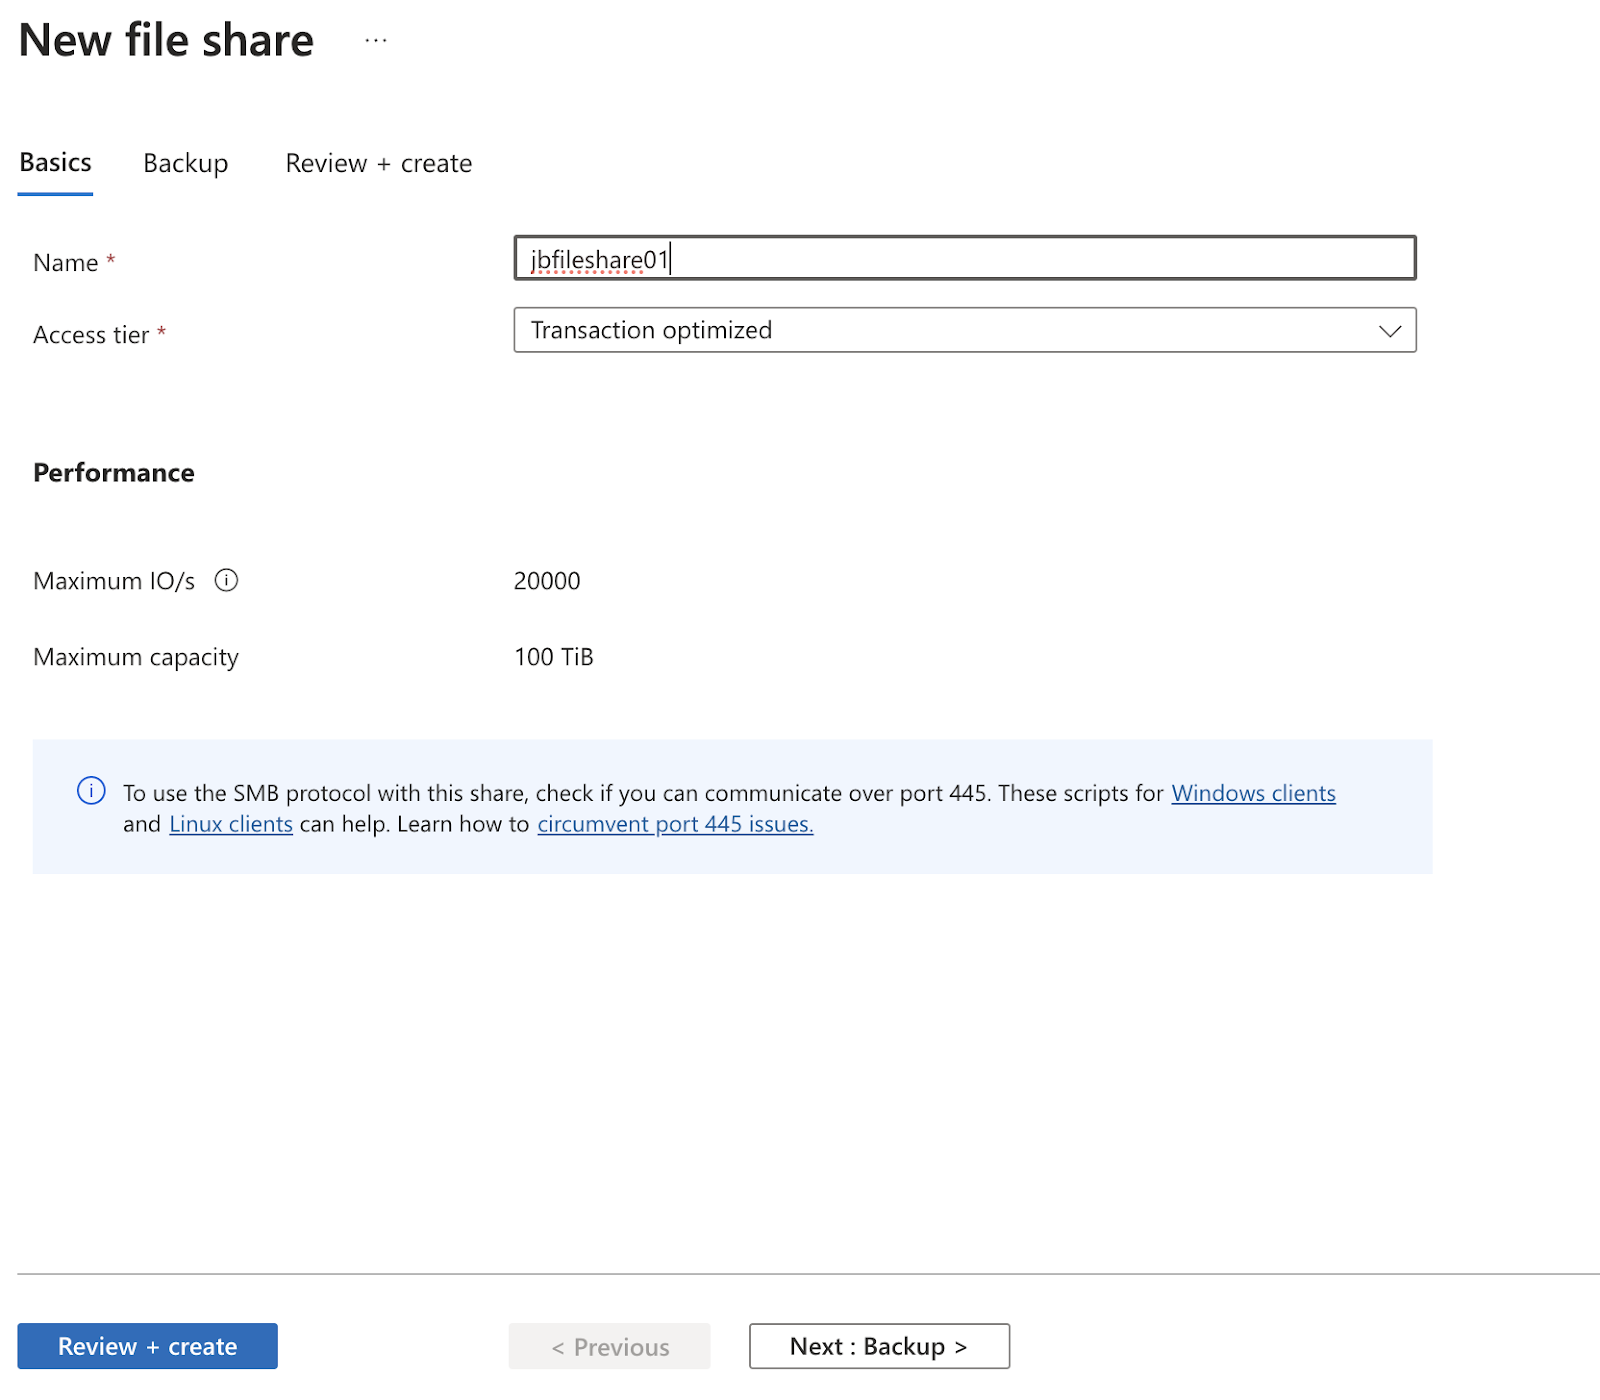This screenshot has height=1400, width=1600.
Task: Focus the Name input field
Action: pos(965,258)
